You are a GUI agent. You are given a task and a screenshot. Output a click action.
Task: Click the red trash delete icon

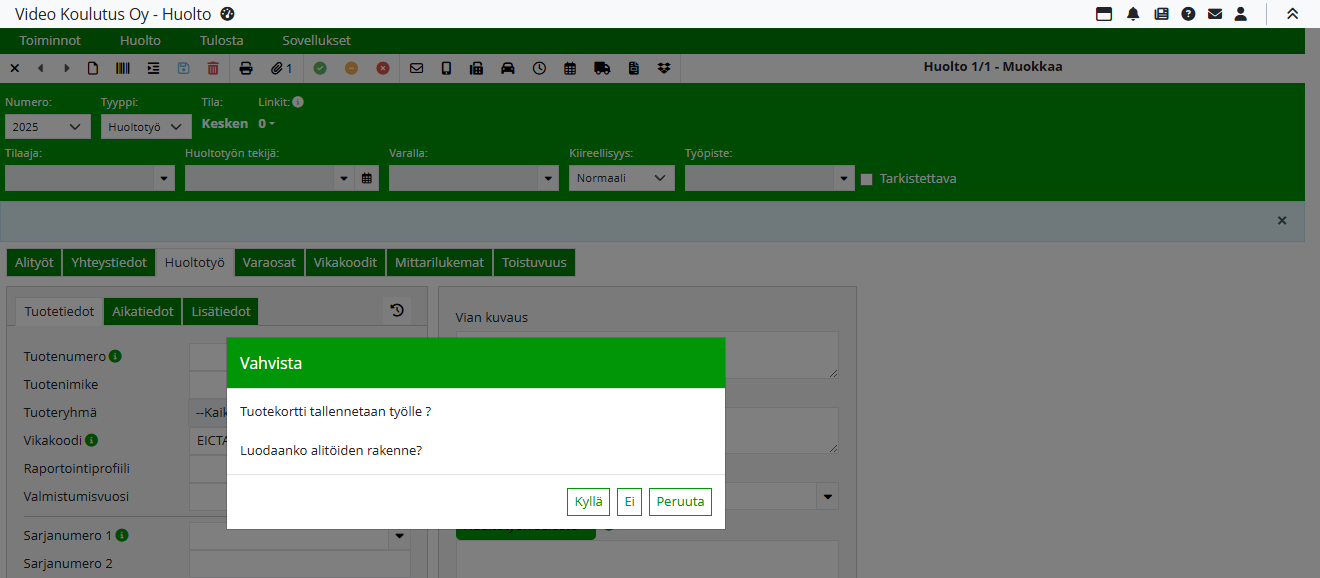point(213,68)
